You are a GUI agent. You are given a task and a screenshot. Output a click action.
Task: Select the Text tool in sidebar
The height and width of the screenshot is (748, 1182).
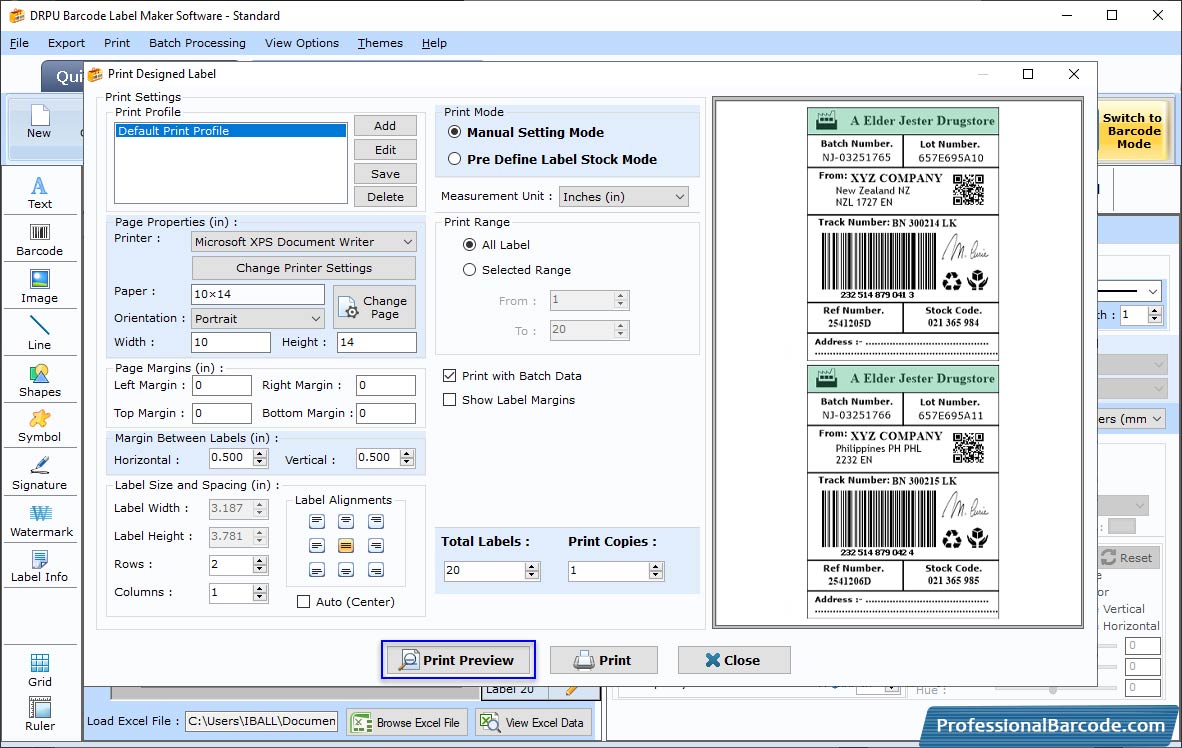pyautogui.click(x=39, y=192)
